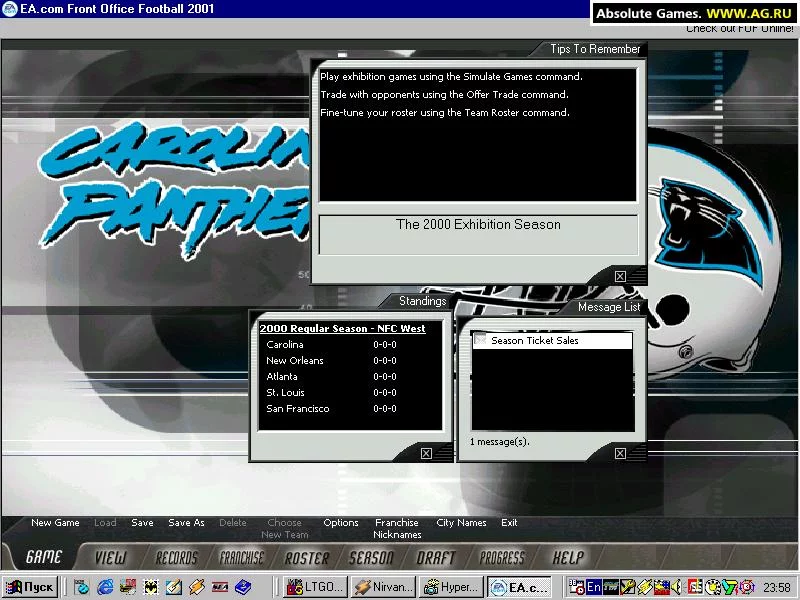Open the Пуск (Start) menu
This screenshot has width=800, height=600.
pos(30,587)
